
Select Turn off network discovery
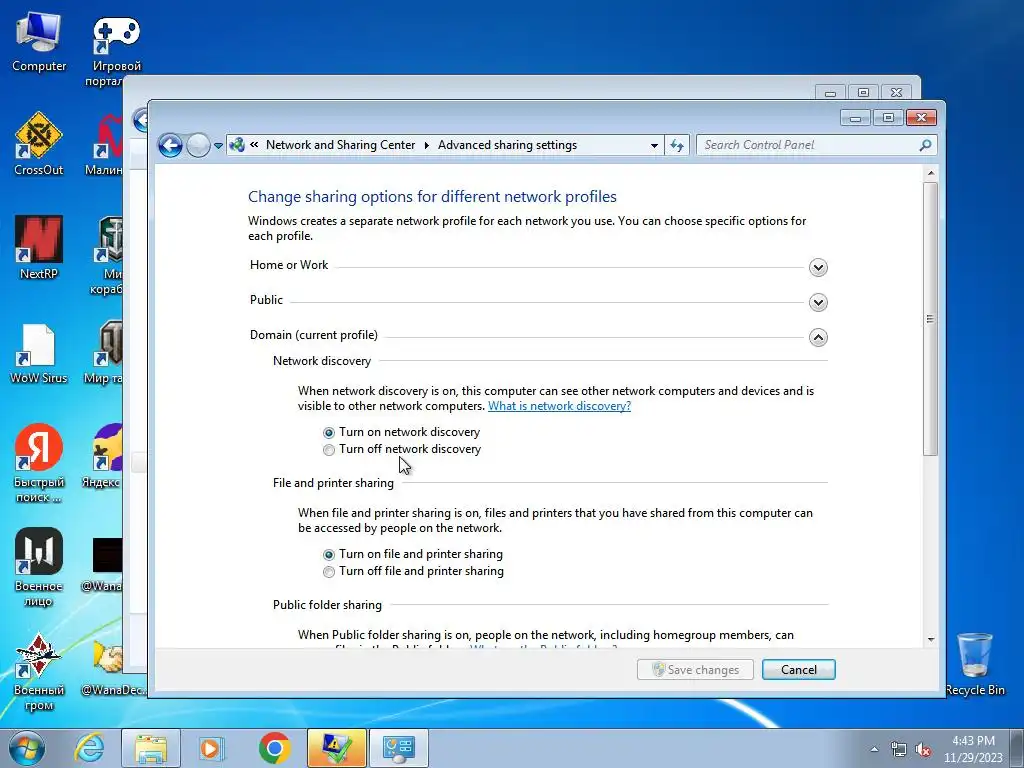click(328, 449)
